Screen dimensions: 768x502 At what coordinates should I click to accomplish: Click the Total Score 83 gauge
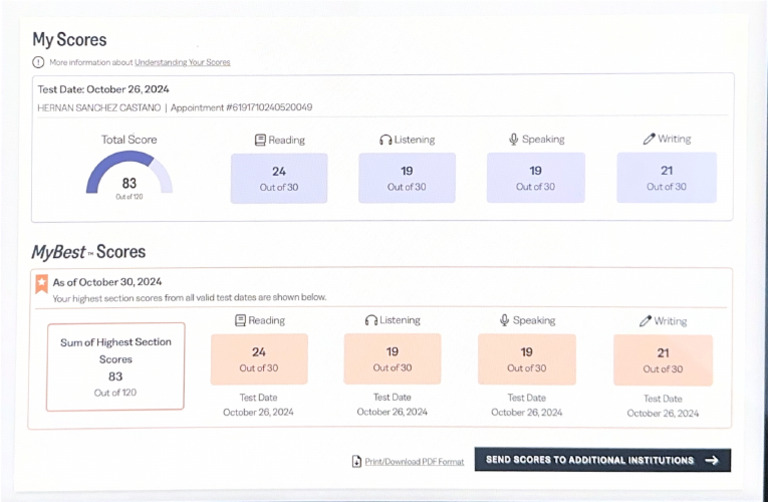(129, 174)
